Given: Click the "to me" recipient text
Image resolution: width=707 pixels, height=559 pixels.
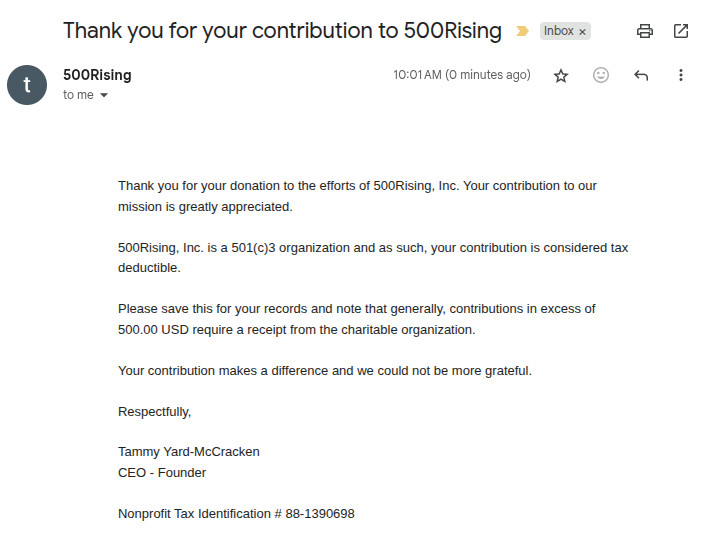Looking at the screenshot, I should [78, 95].
